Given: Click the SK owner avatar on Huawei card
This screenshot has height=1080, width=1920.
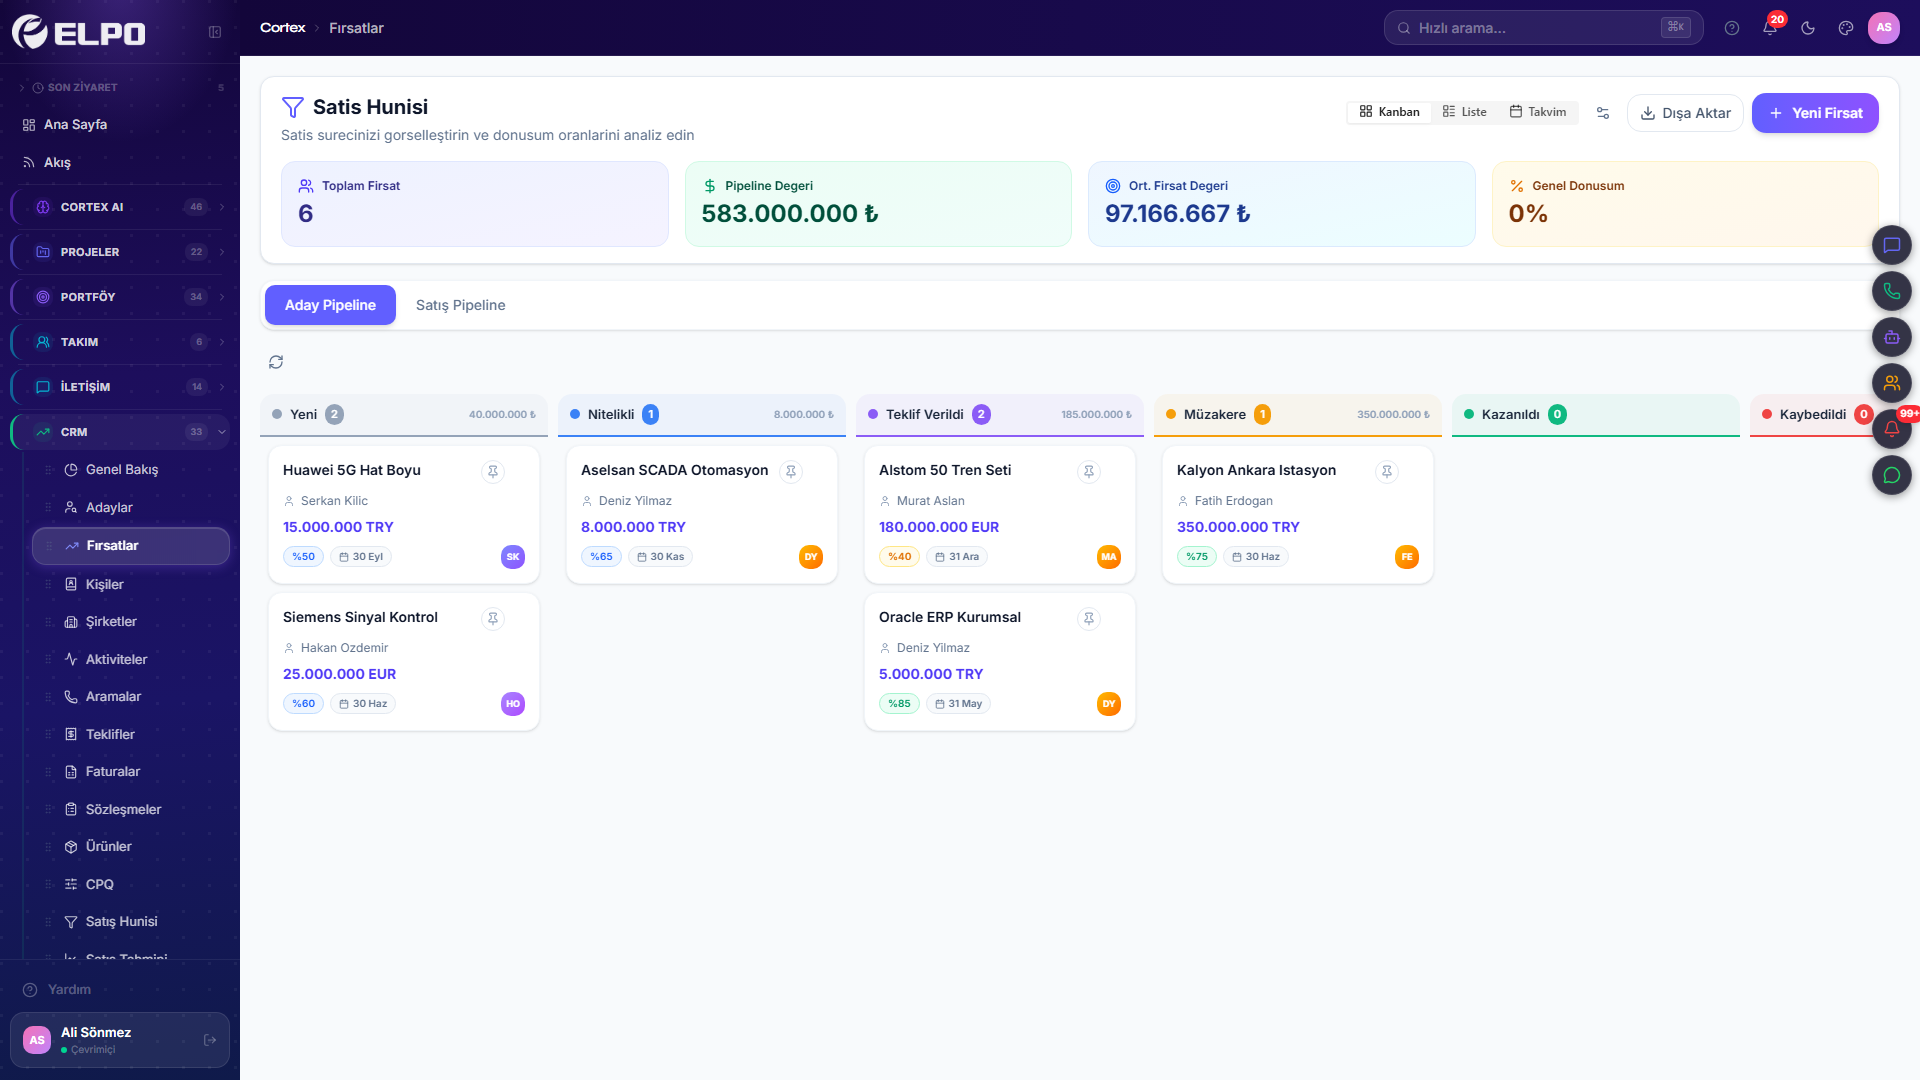Looking at the screenshot, I should pos(513,557).
